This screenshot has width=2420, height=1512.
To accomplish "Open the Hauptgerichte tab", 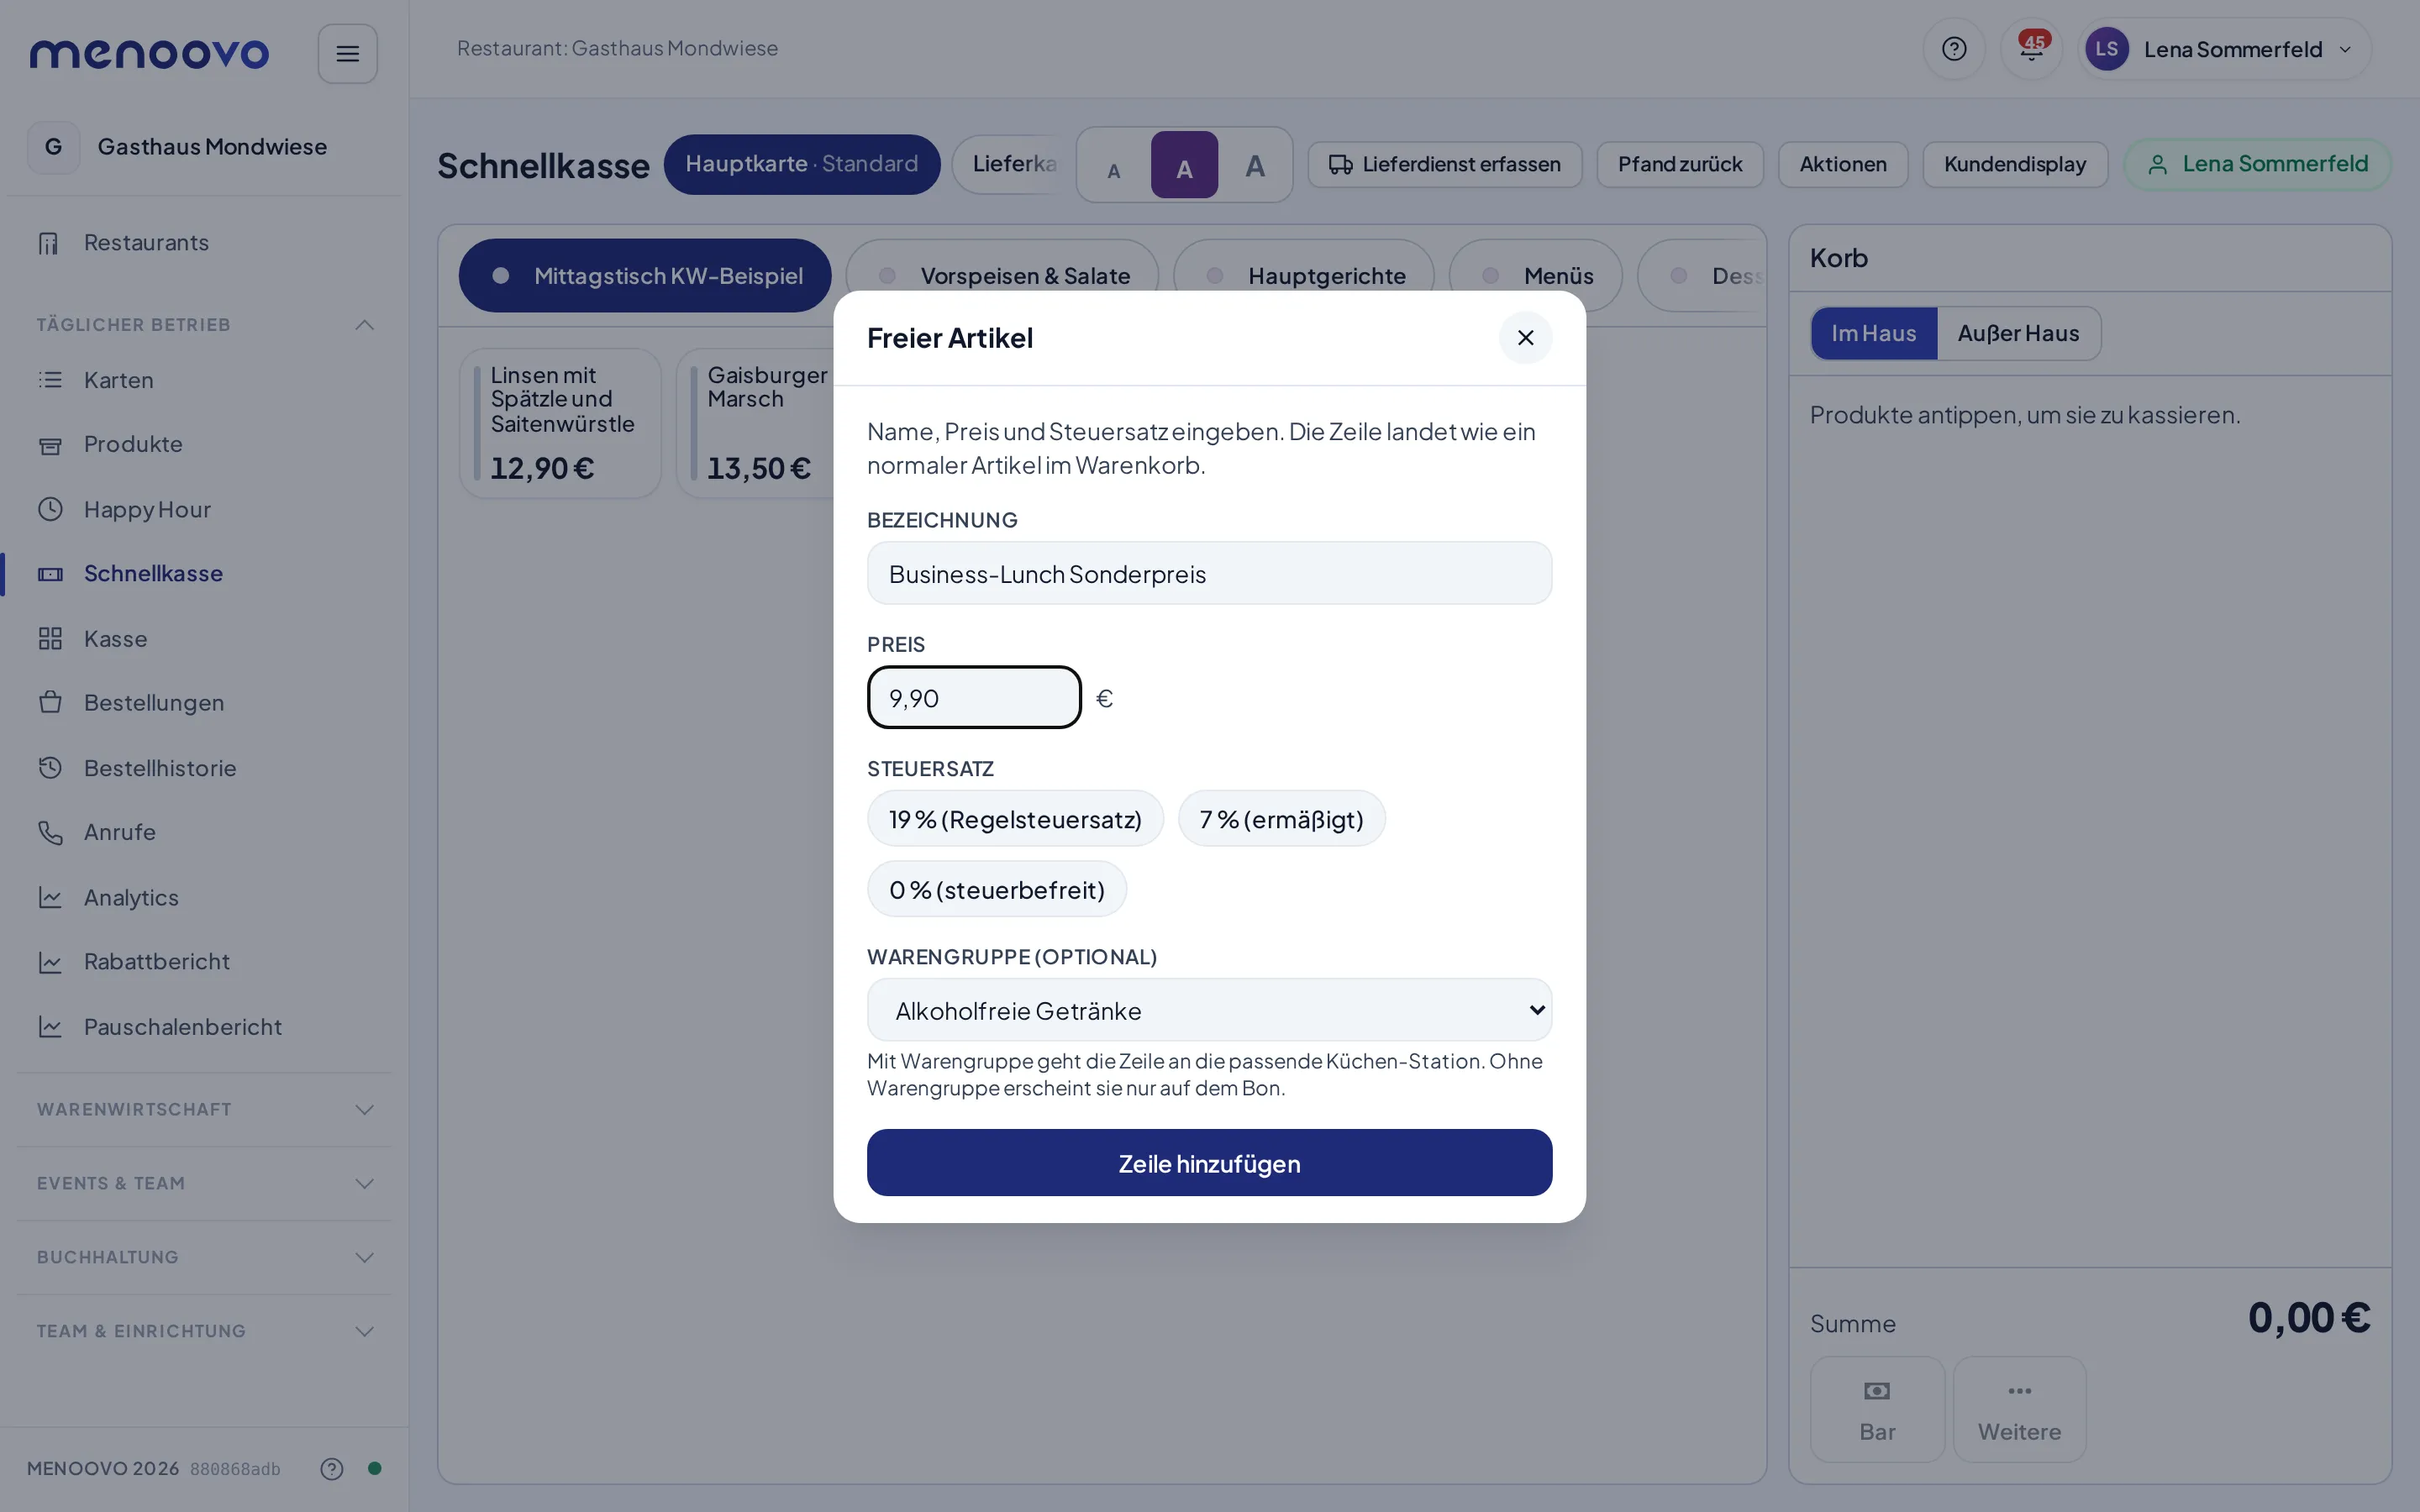I will 1303,275.
